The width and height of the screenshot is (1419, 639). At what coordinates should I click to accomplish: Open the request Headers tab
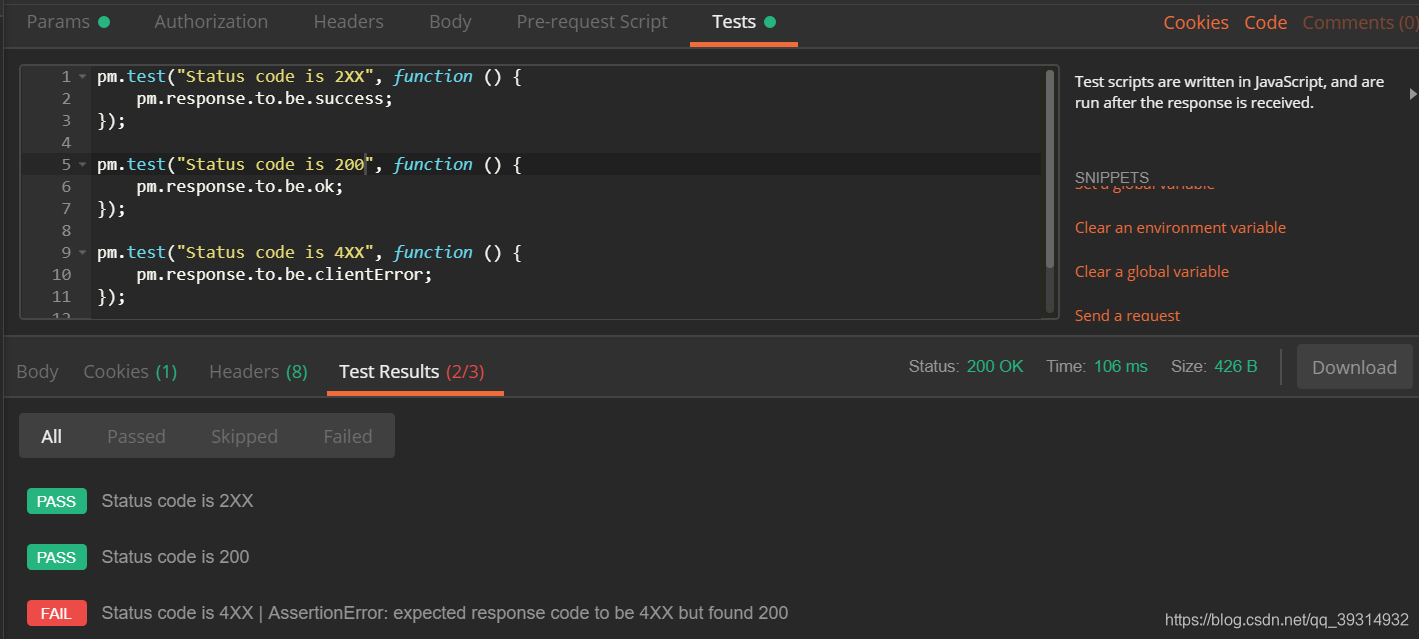(x=348, y=22)
